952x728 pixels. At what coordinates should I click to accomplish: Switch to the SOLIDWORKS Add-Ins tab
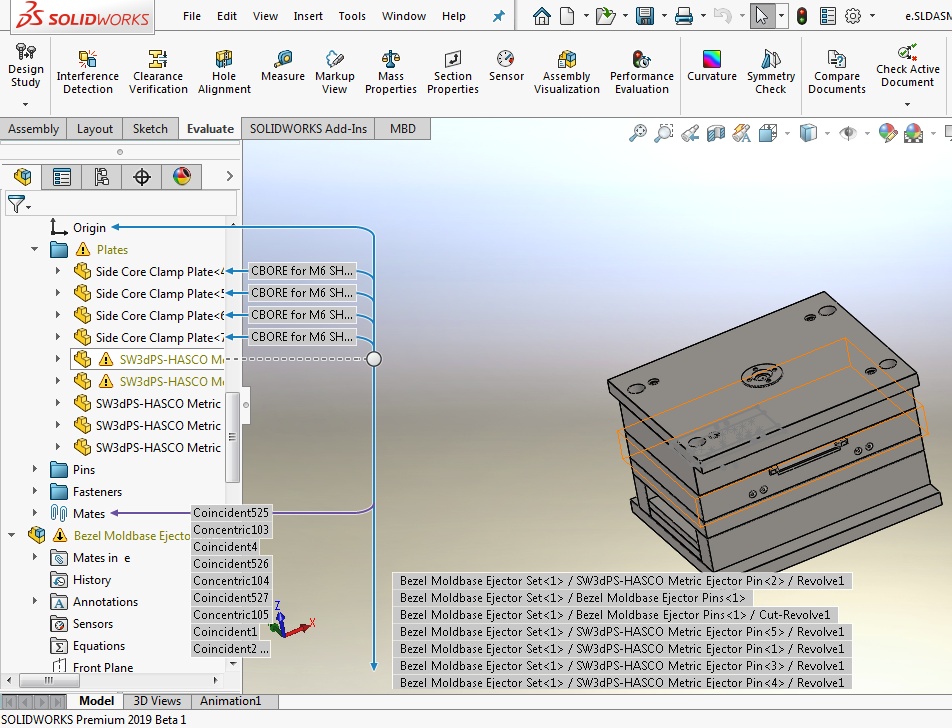coord(308,129)
